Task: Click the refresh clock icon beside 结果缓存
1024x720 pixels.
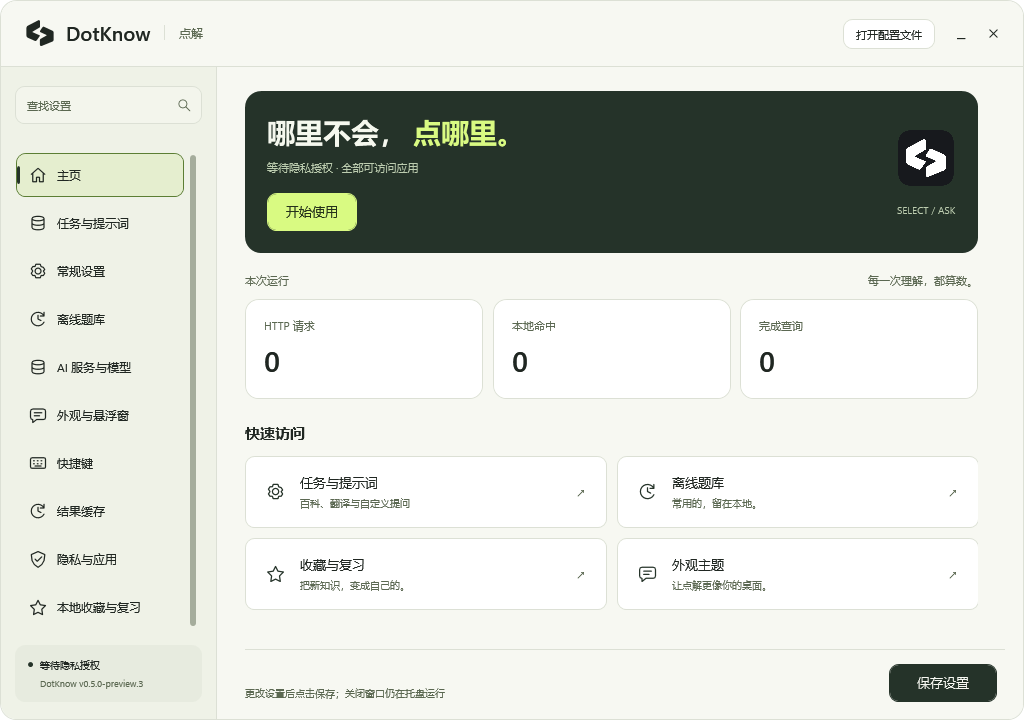Action: tap(38, 512)
